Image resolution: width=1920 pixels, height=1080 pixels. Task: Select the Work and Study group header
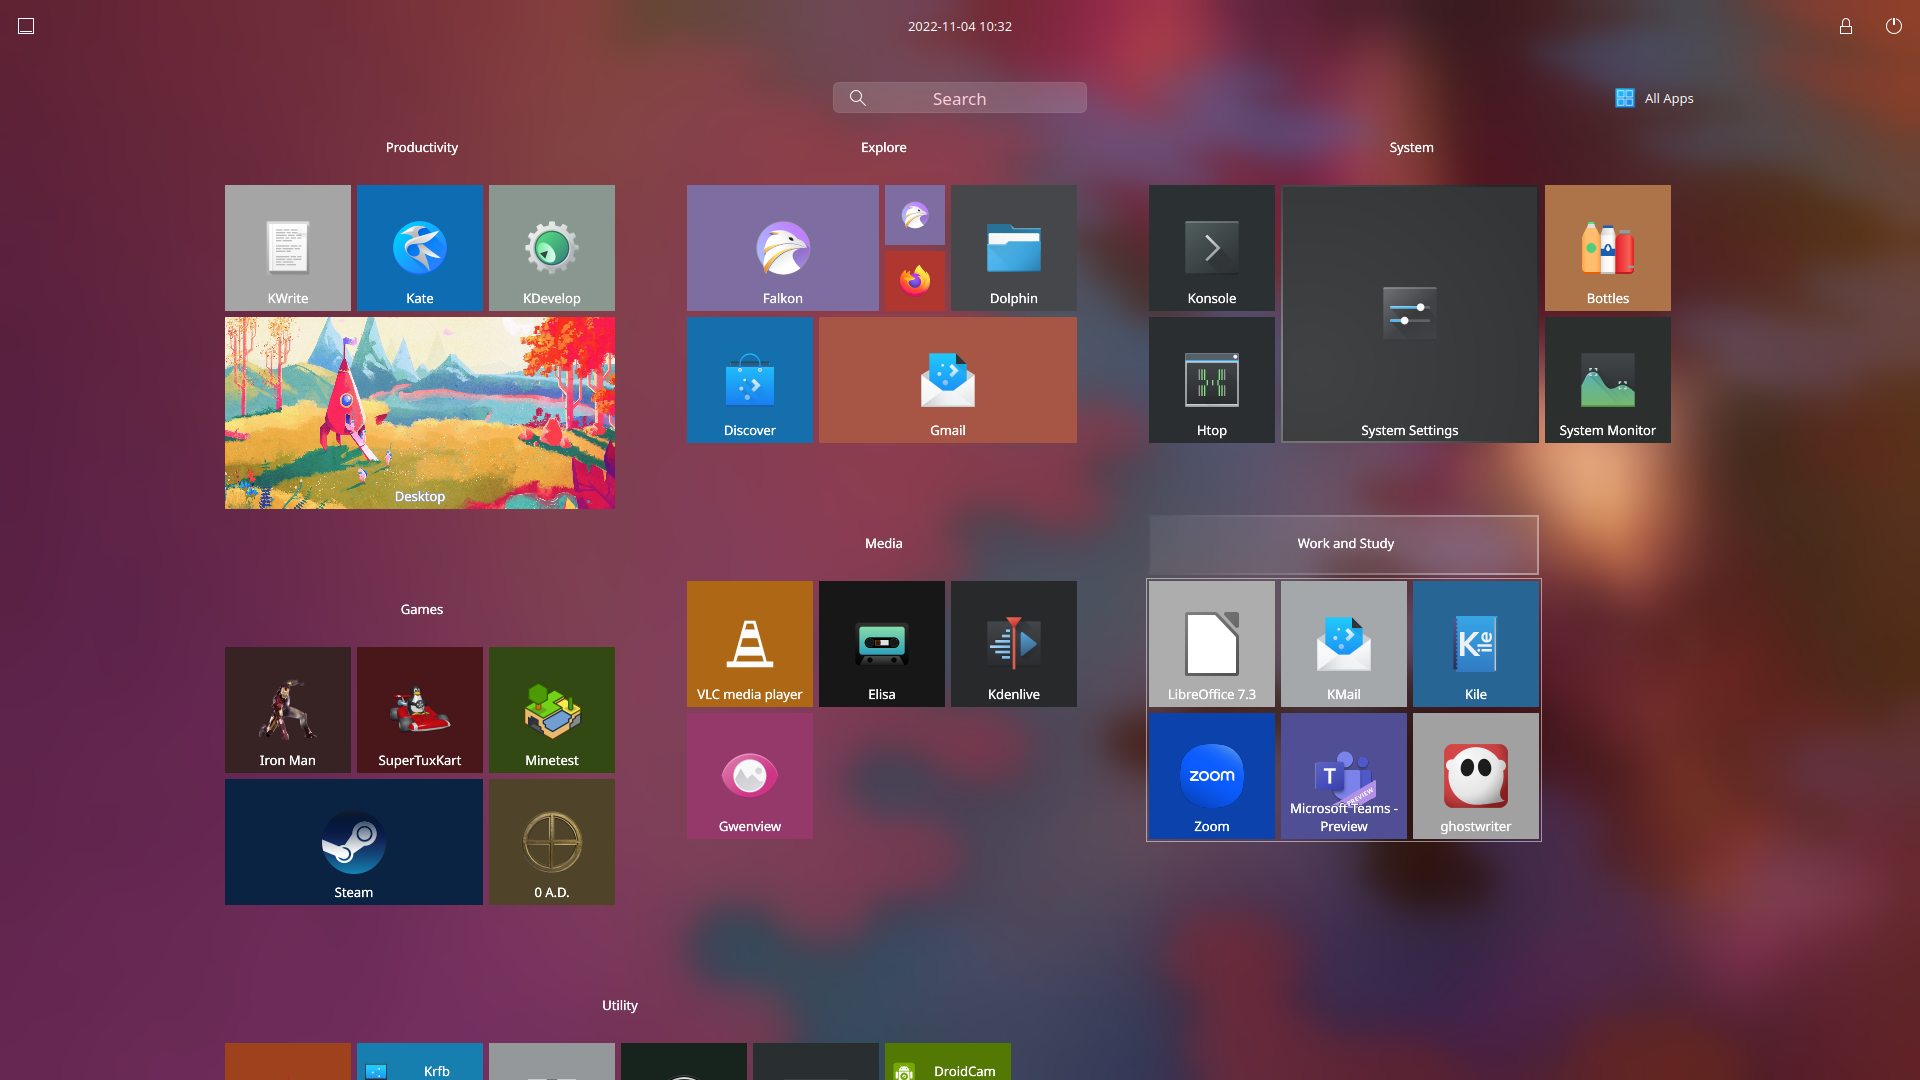[1344, 544]
